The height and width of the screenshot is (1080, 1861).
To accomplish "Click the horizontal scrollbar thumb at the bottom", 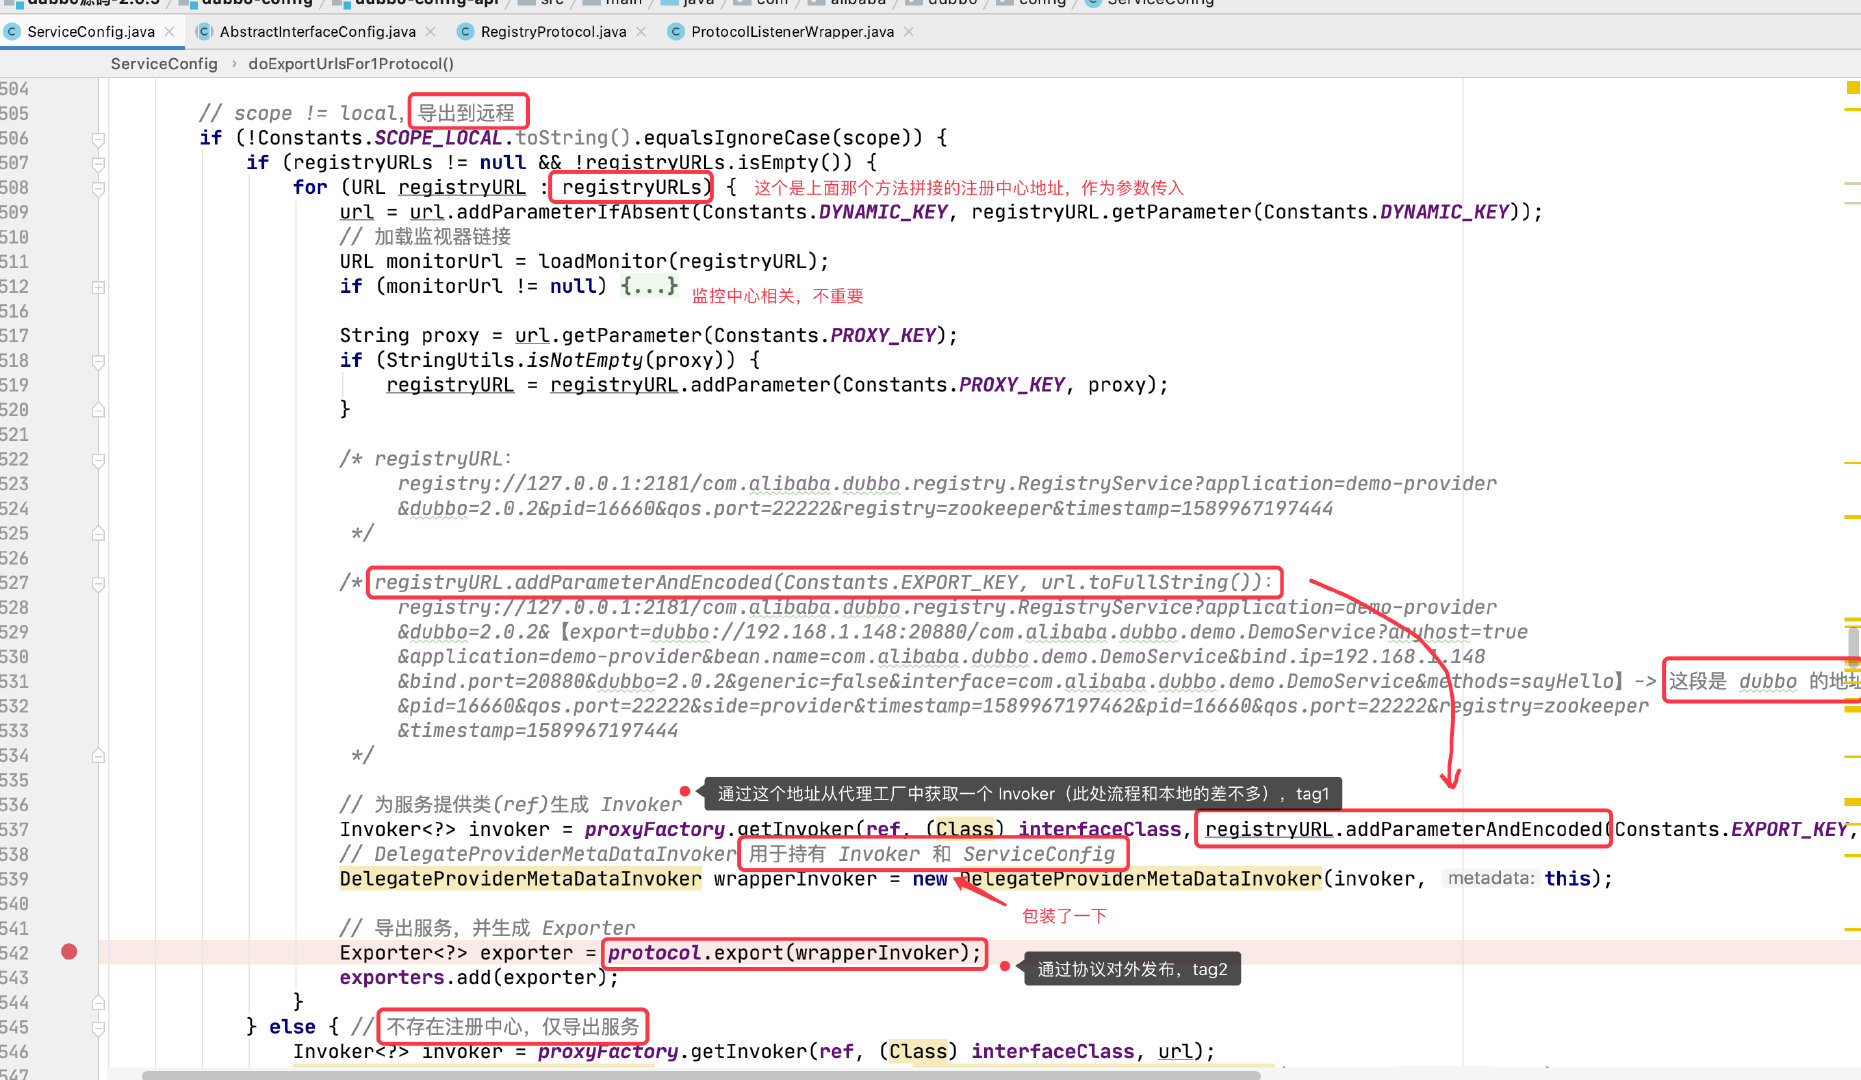I will point(700,1075).
